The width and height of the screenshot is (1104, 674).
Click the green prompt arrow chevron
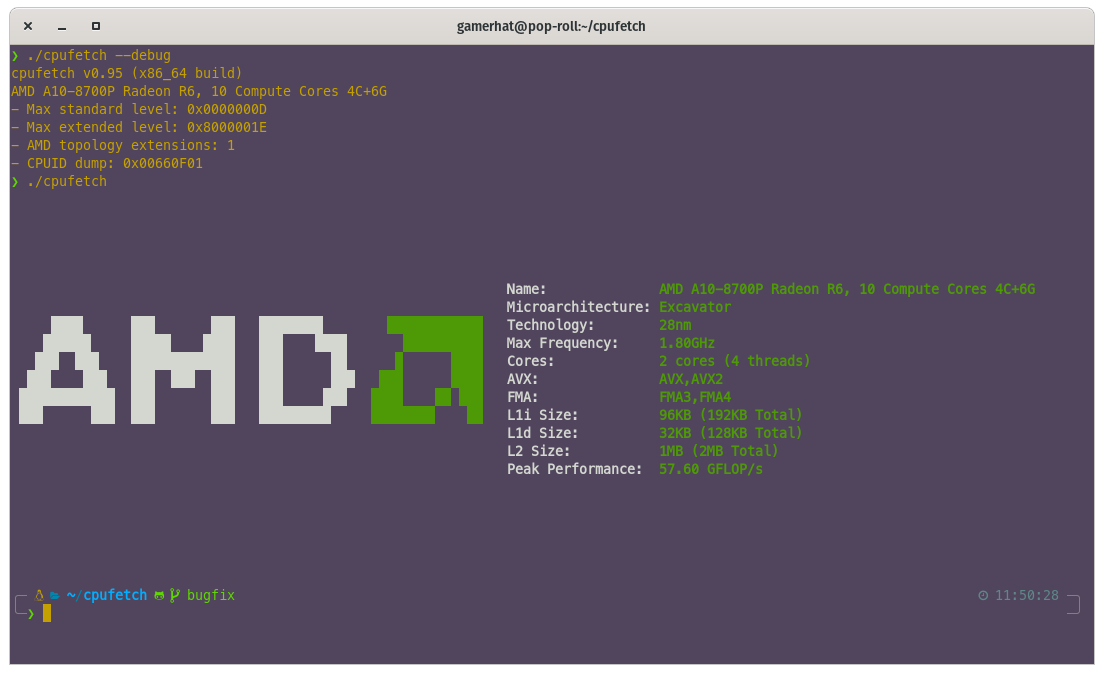pos(30,613)
